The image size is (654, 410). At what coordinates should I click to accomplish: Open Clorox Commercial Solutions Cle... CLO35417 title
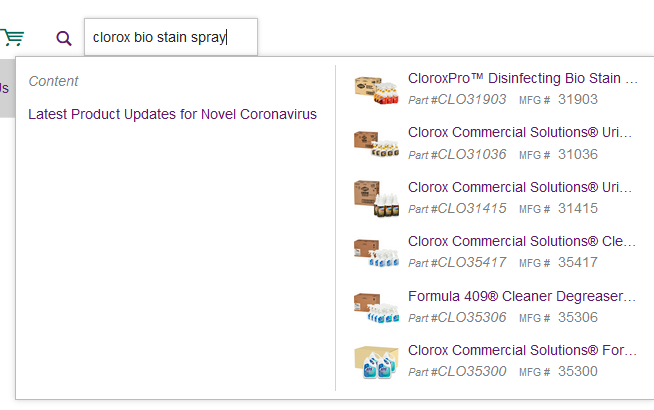point(521,241)
